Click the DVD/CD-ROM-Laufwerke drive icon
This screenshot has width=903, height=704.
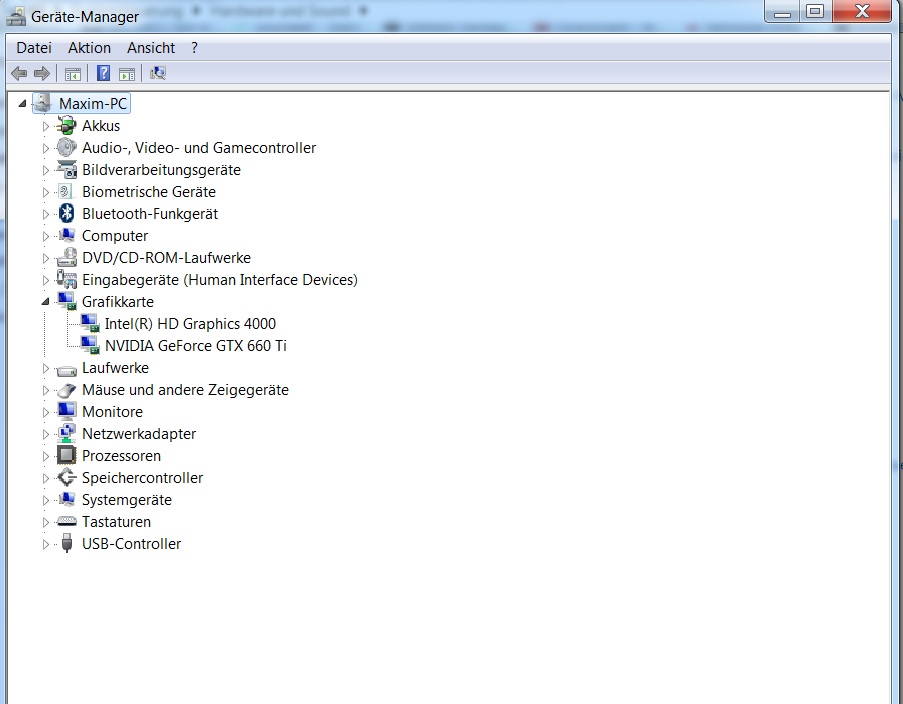pos(67,258)
